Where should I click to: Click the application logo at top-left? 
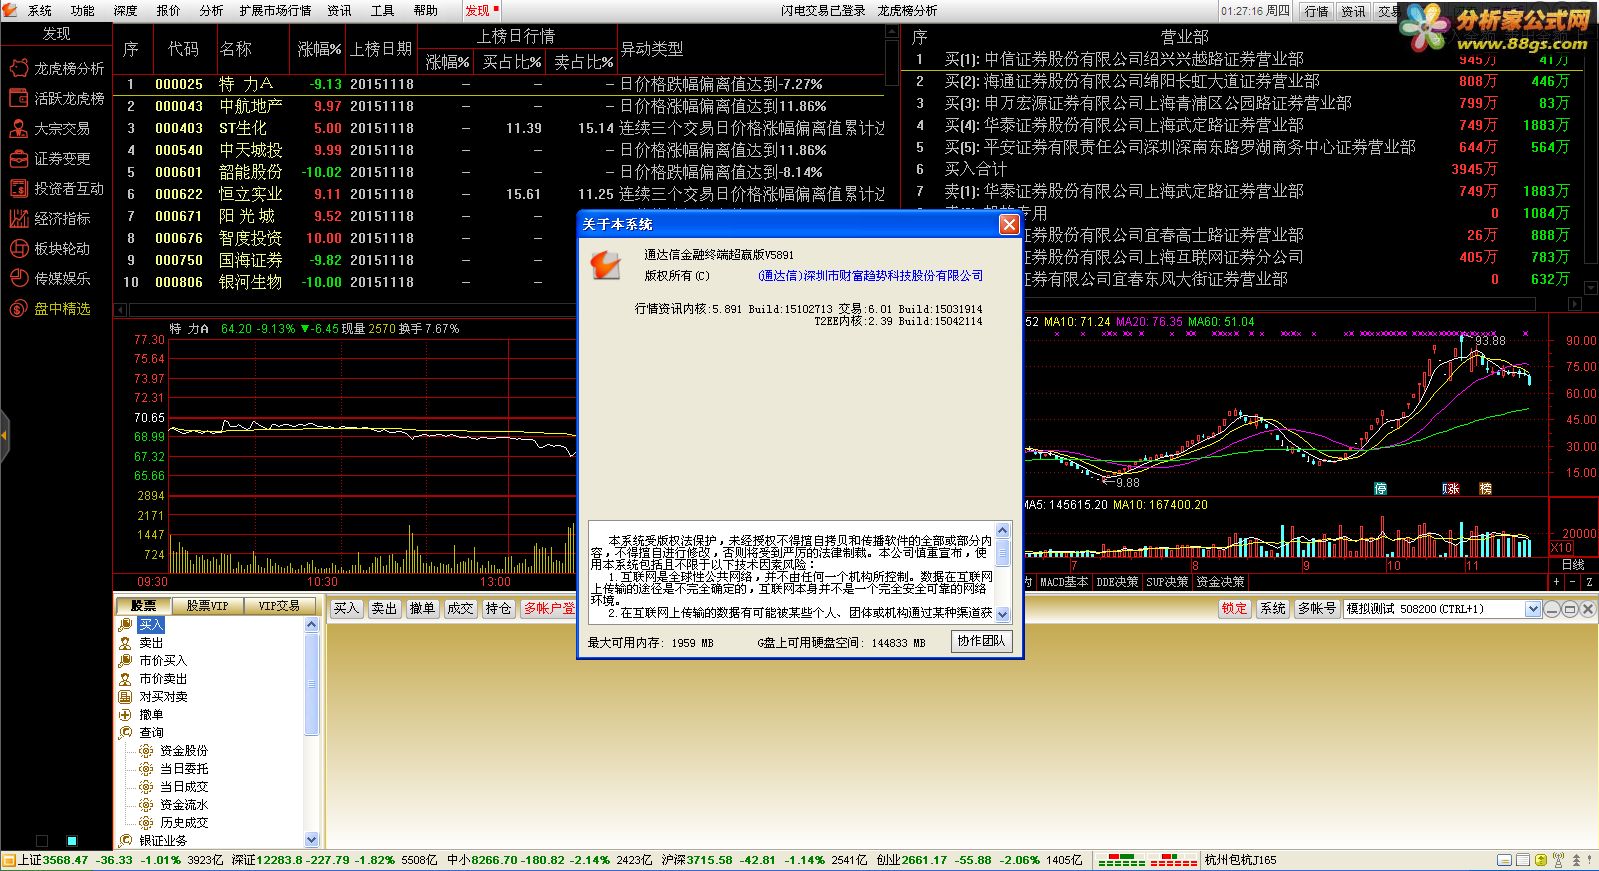[x=10, y=10]
